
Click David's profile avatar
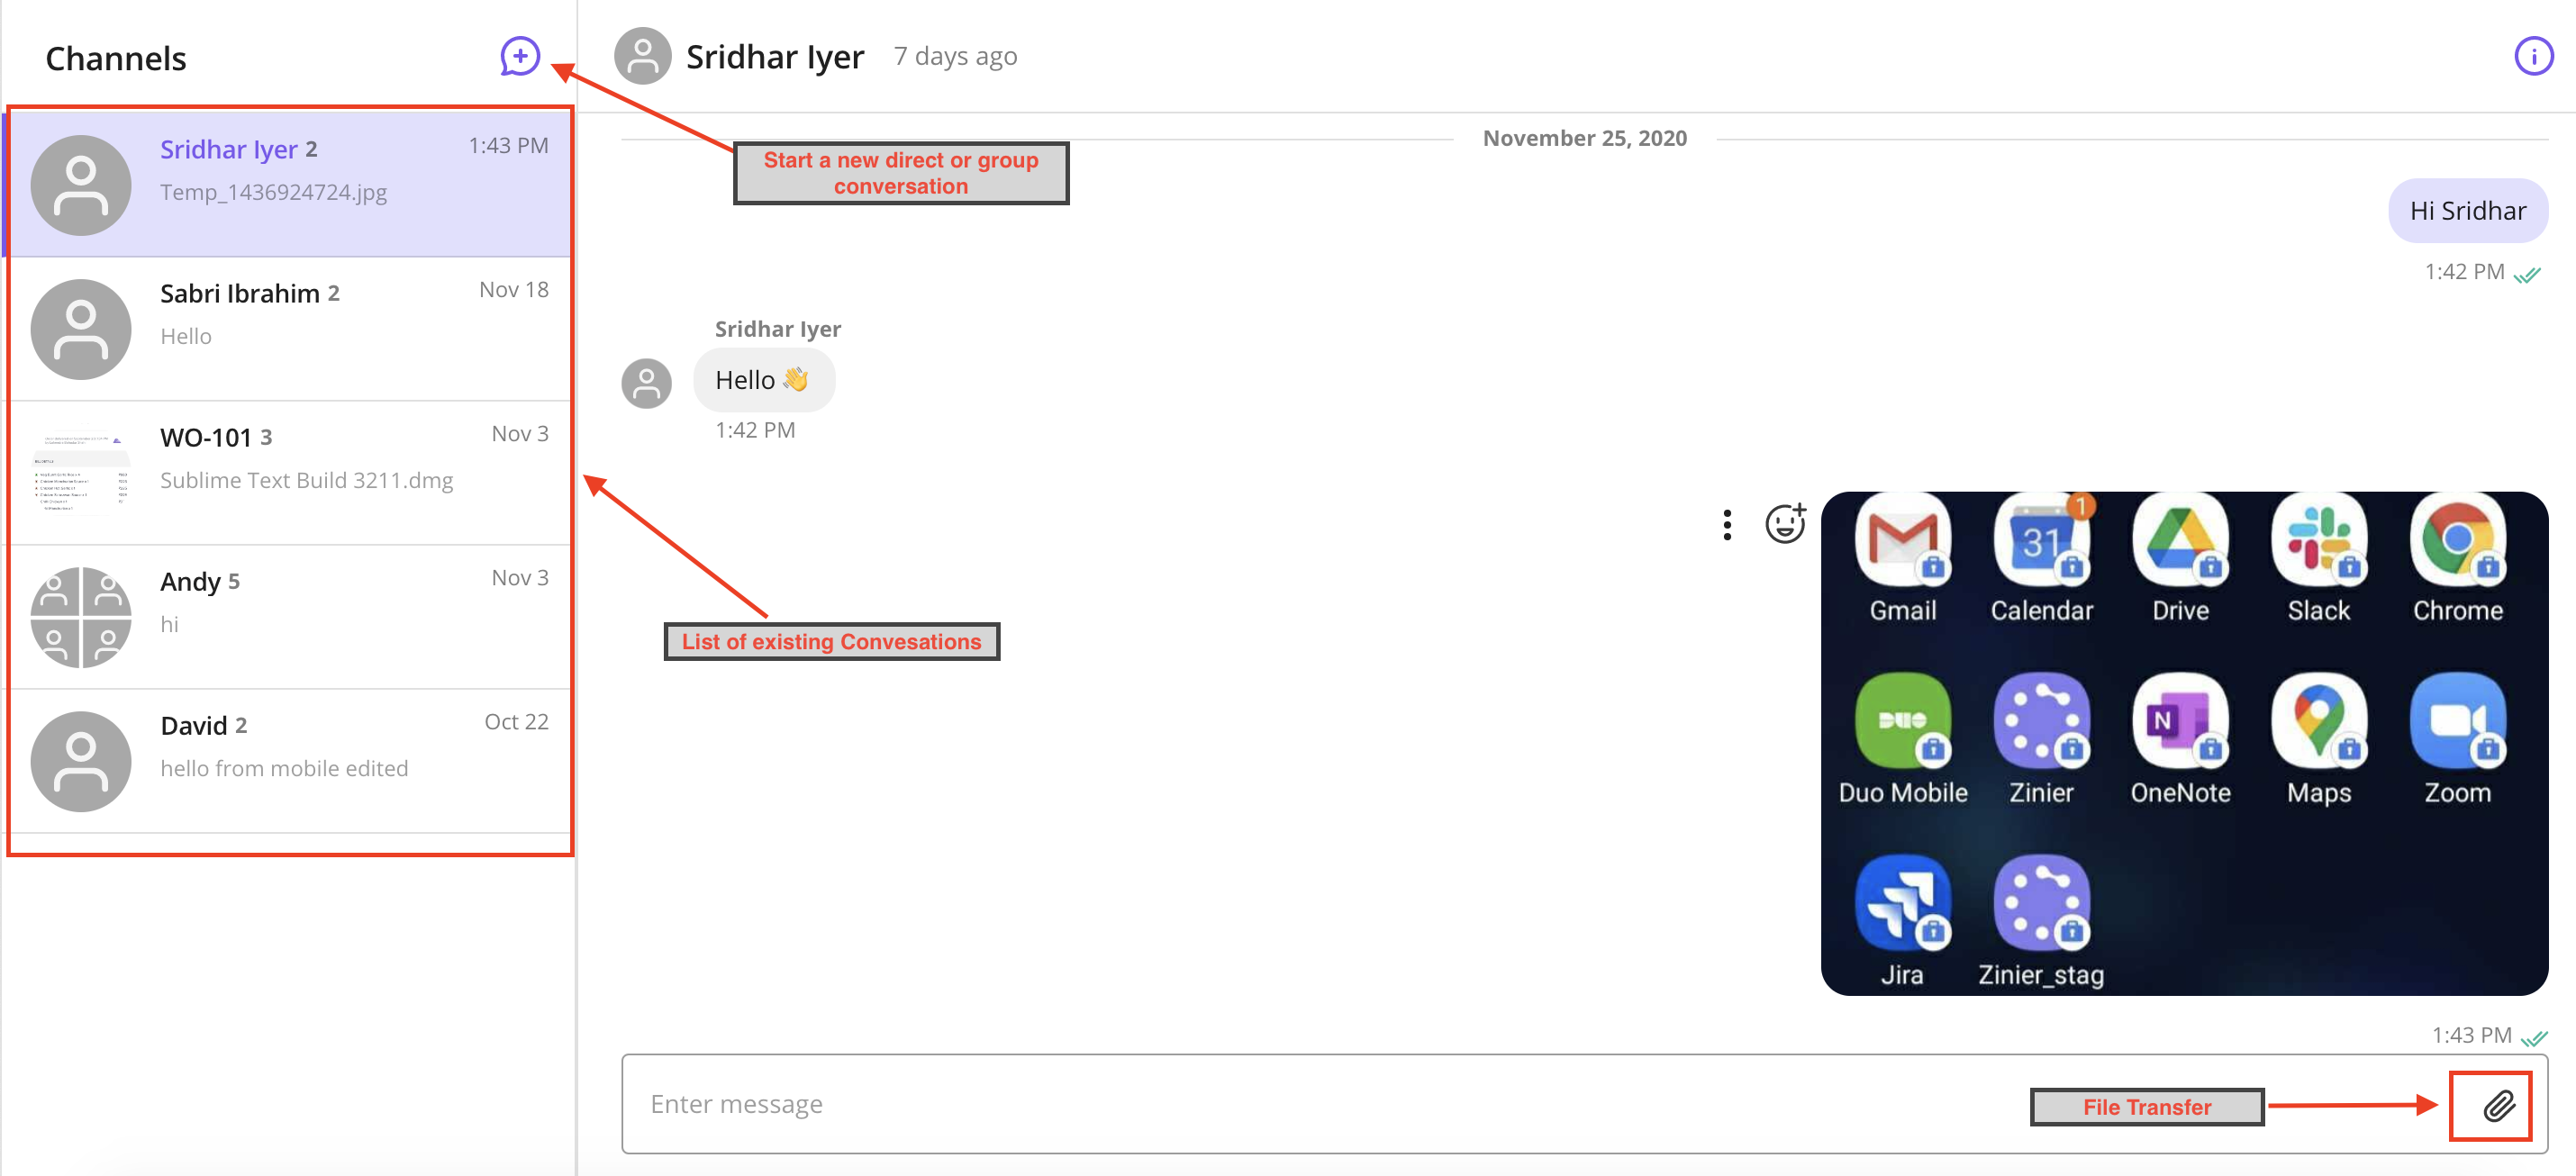tap(81, 761)
